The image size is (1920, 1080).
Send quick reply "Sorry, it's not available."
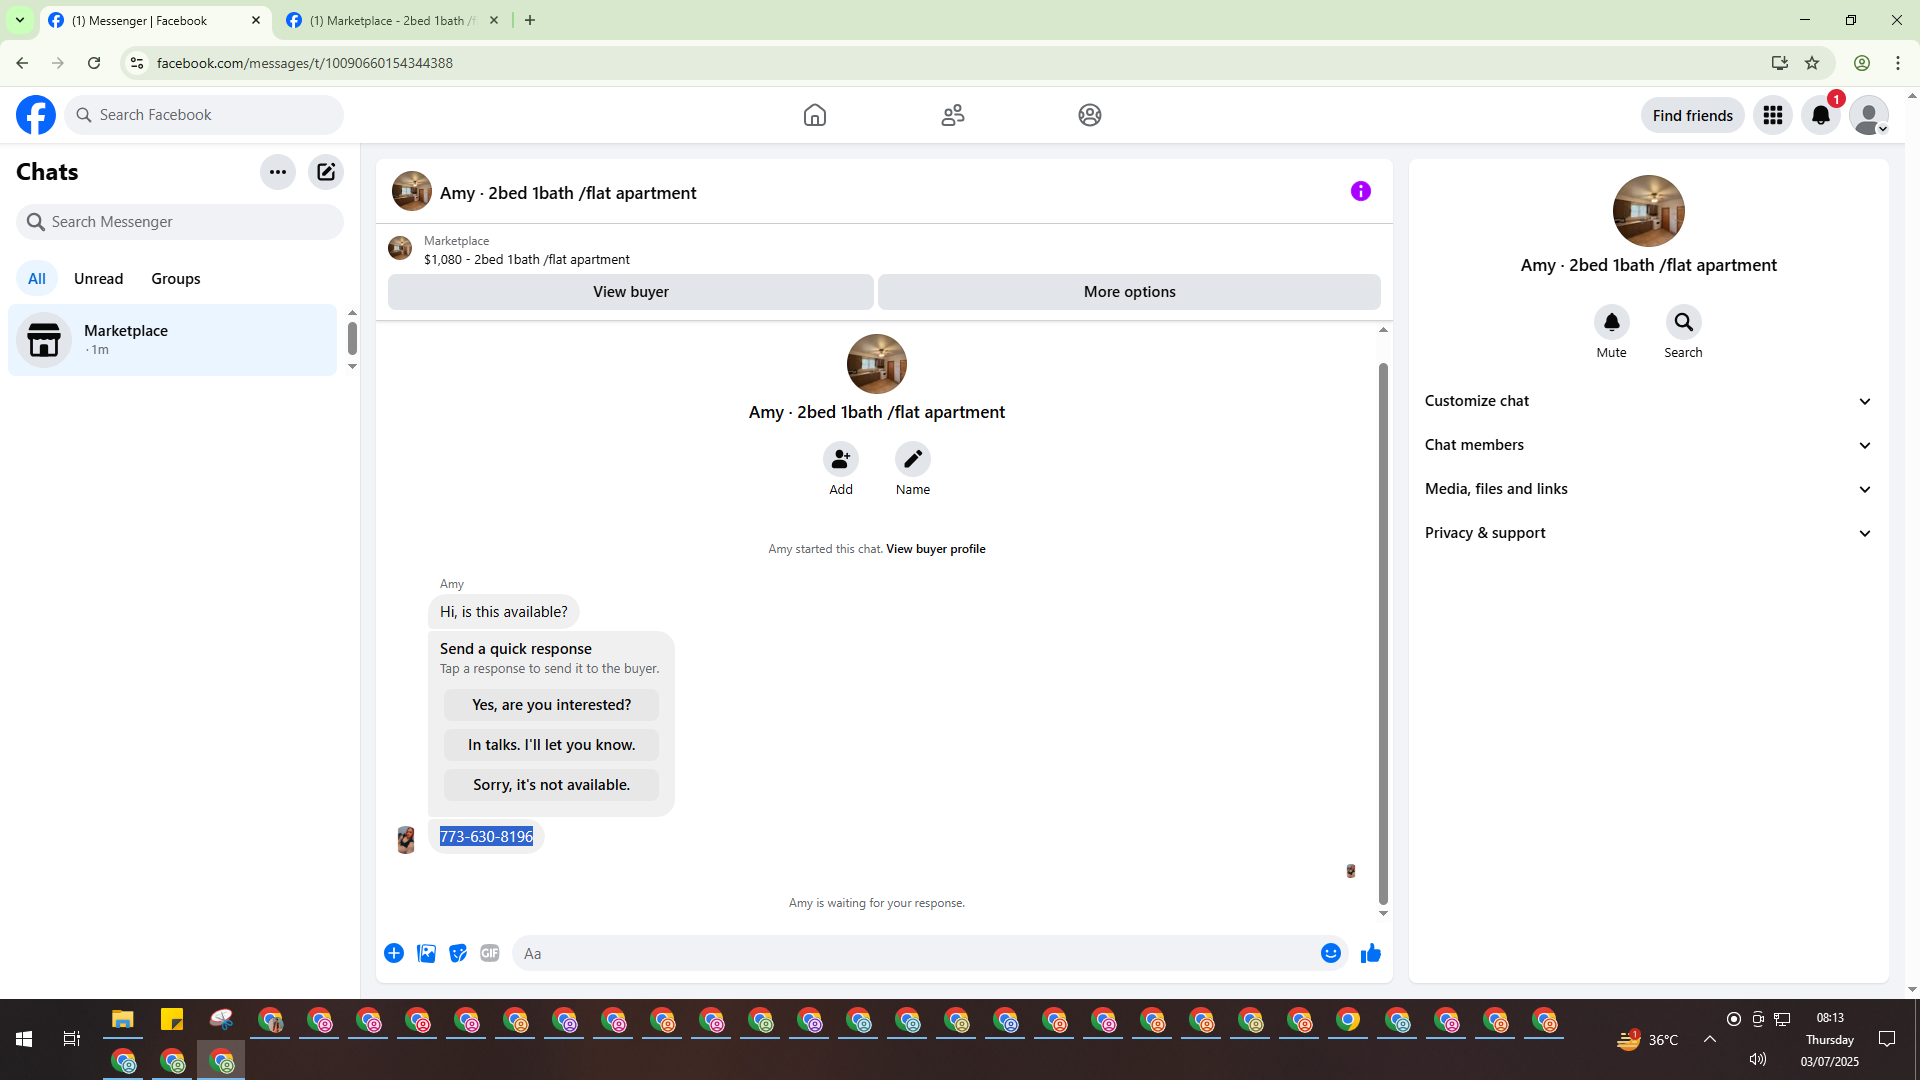coord(551,785)
